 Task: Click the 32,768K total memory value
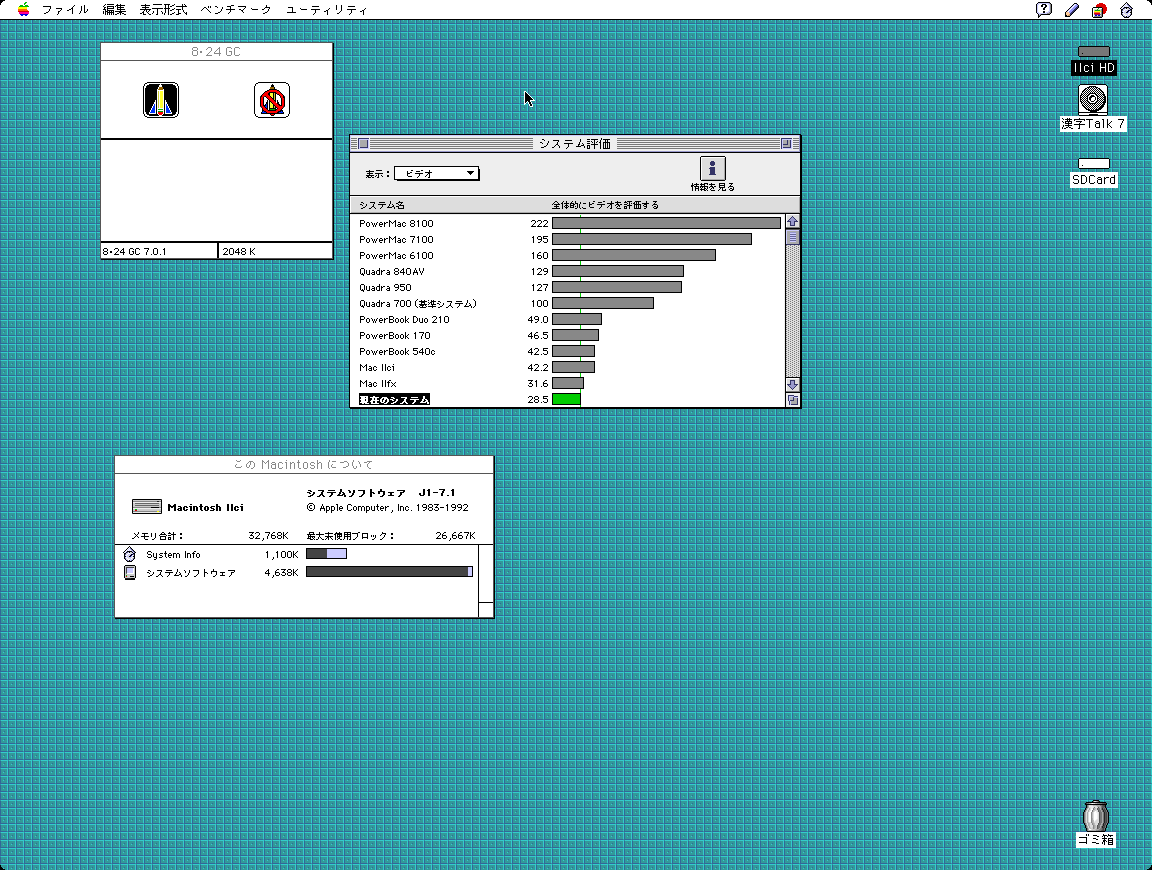(268, 536)
